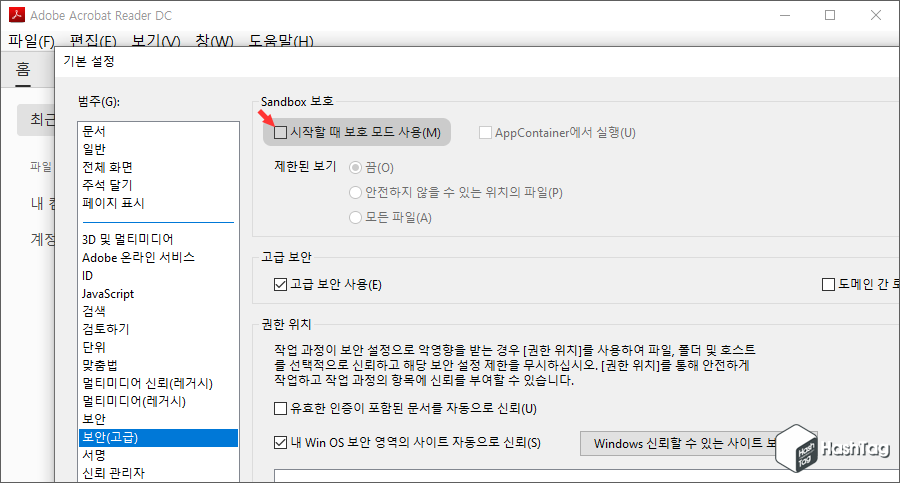
Task: Check 'AppContainer에서 실행(U)' checkbox
Action: coord(485,133)
